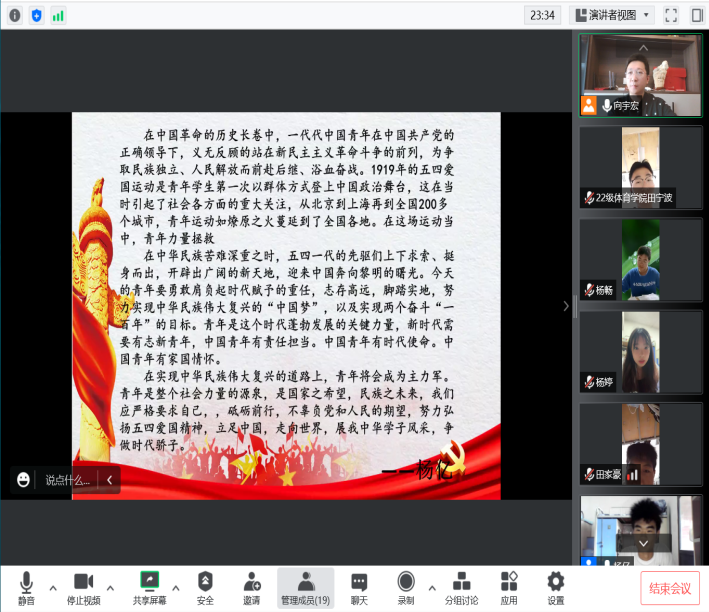709x612 pixels.
Task: Click the 结束会议 end meeting button
Action: [x=669, y=589]
